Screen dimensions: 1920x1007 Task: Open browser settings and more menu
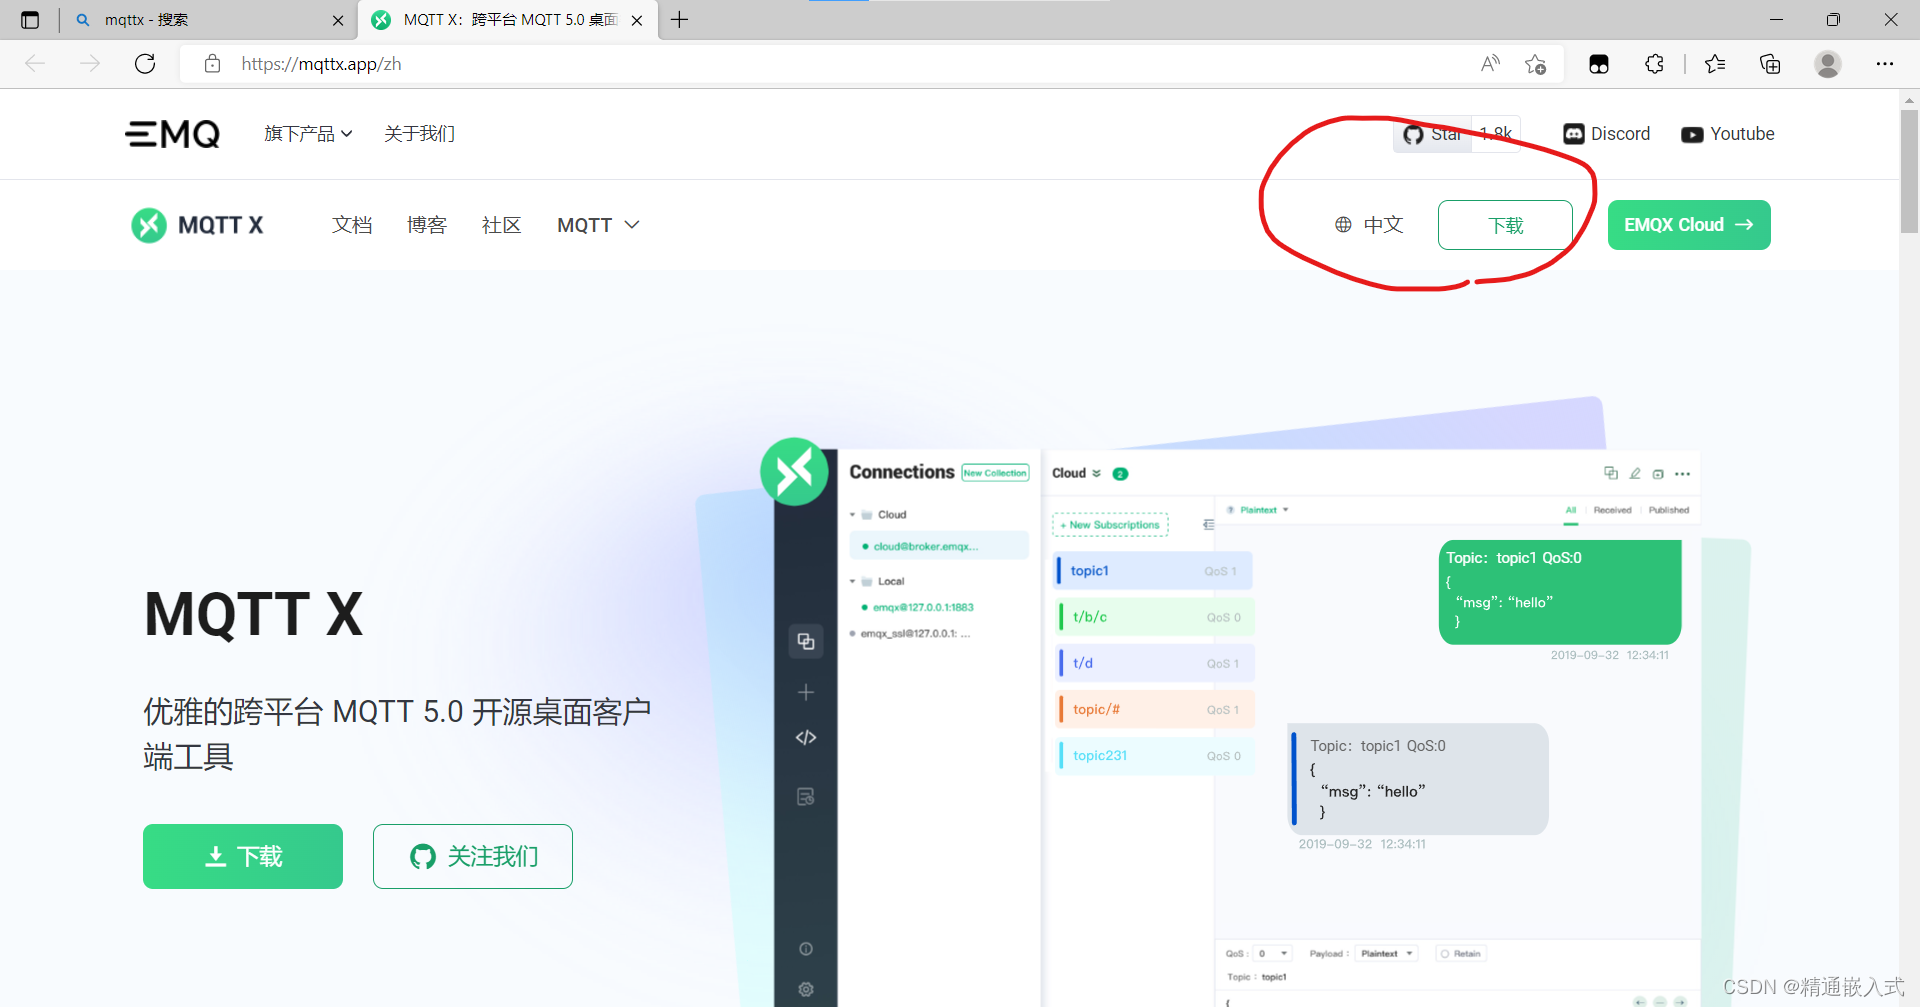[1885, 64]
